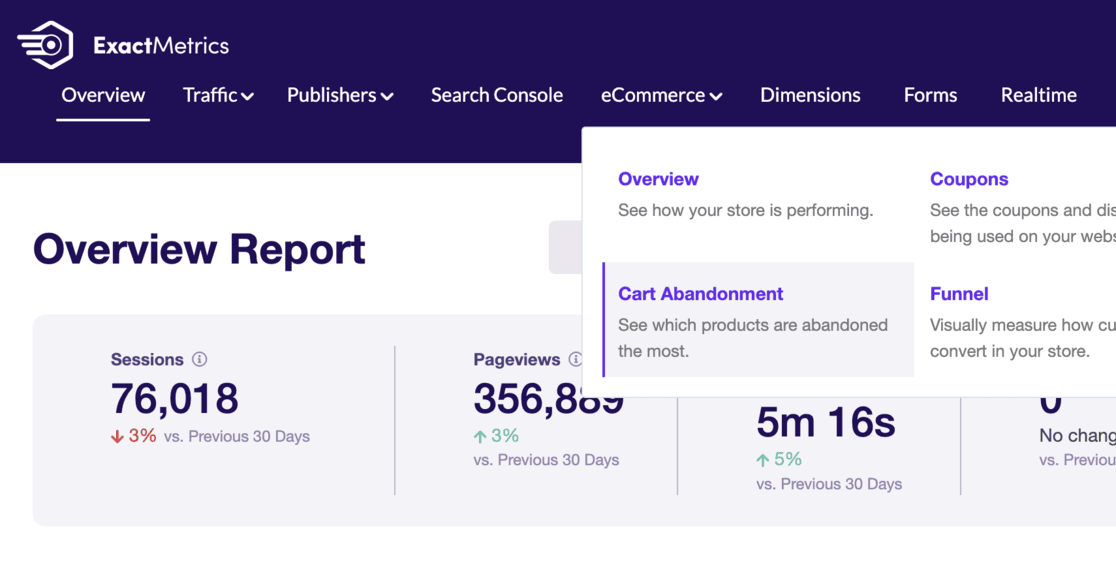Click the Sessions value 76,018
Image resolution: width=1116 pixels, height=565 pixels.
pyautogui.click(x=174, y=398)
